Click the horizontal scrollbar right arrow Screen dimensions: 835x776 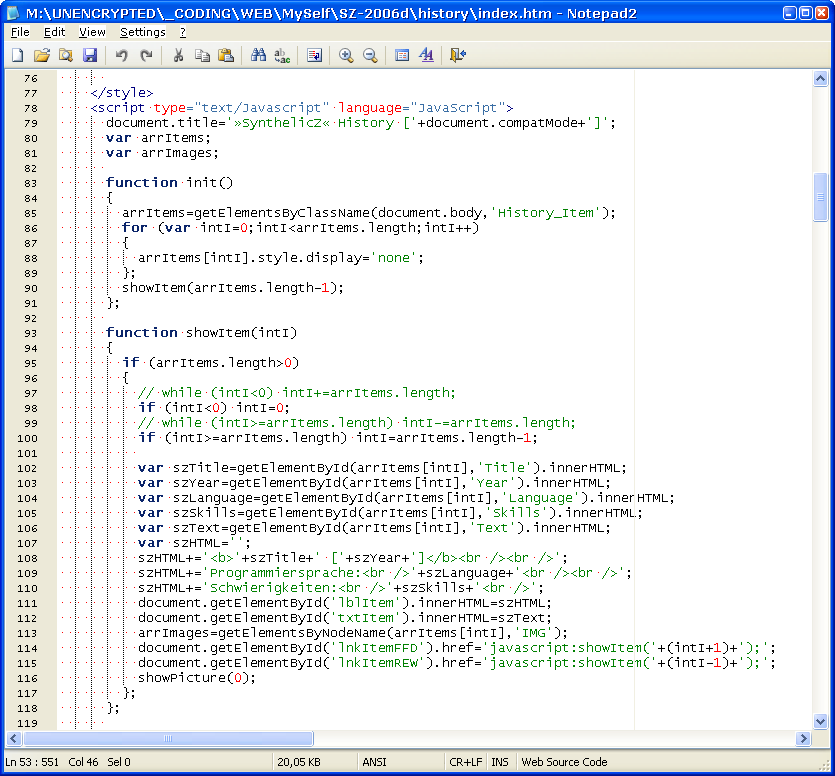pos(804,738)
